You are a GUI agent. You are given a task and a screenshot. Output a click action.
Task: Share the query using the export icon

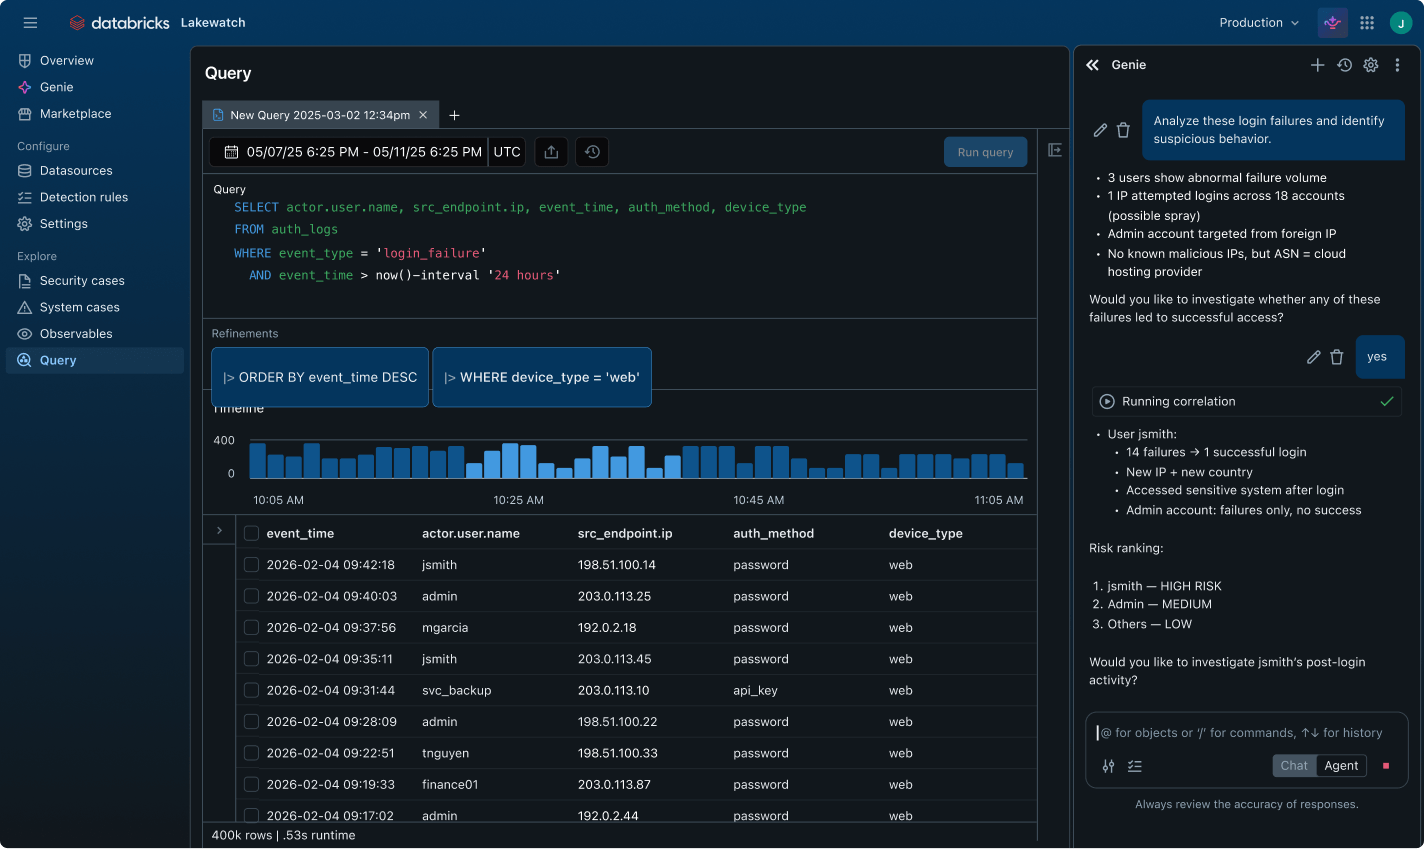click(x=551, y=152)
